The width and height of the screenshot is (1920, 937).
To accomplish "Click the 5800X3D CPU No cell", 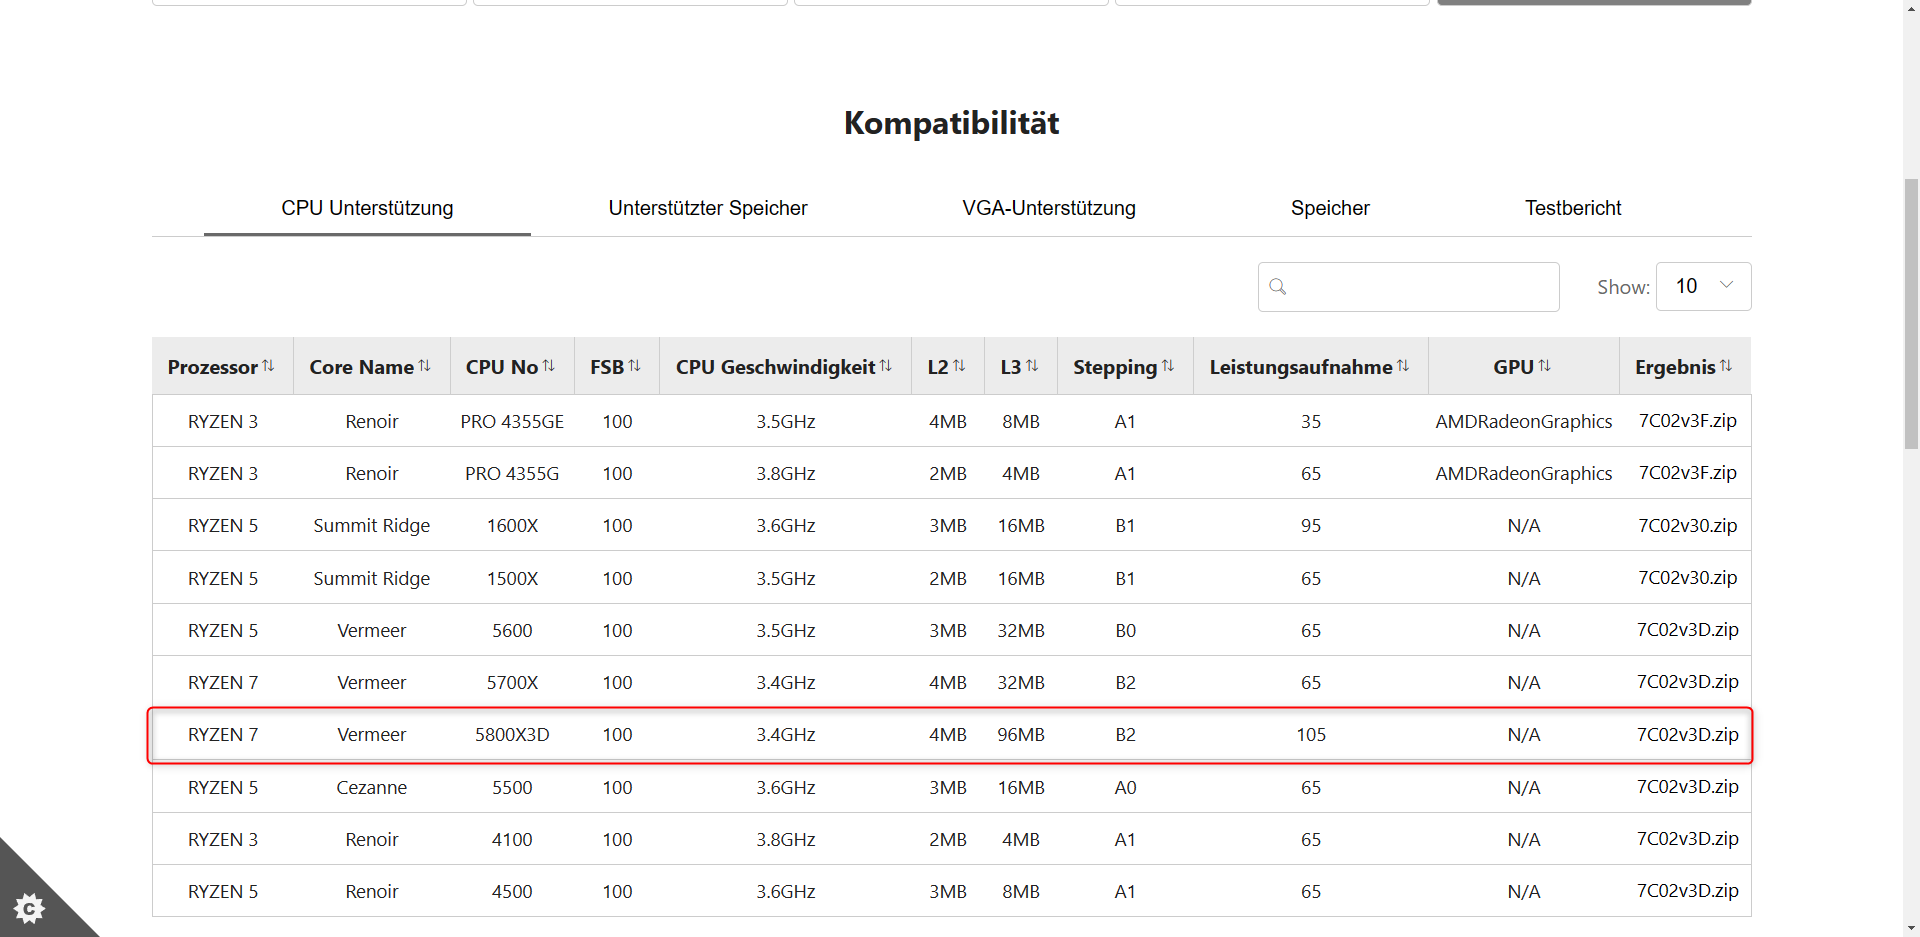I will [512, 734].
